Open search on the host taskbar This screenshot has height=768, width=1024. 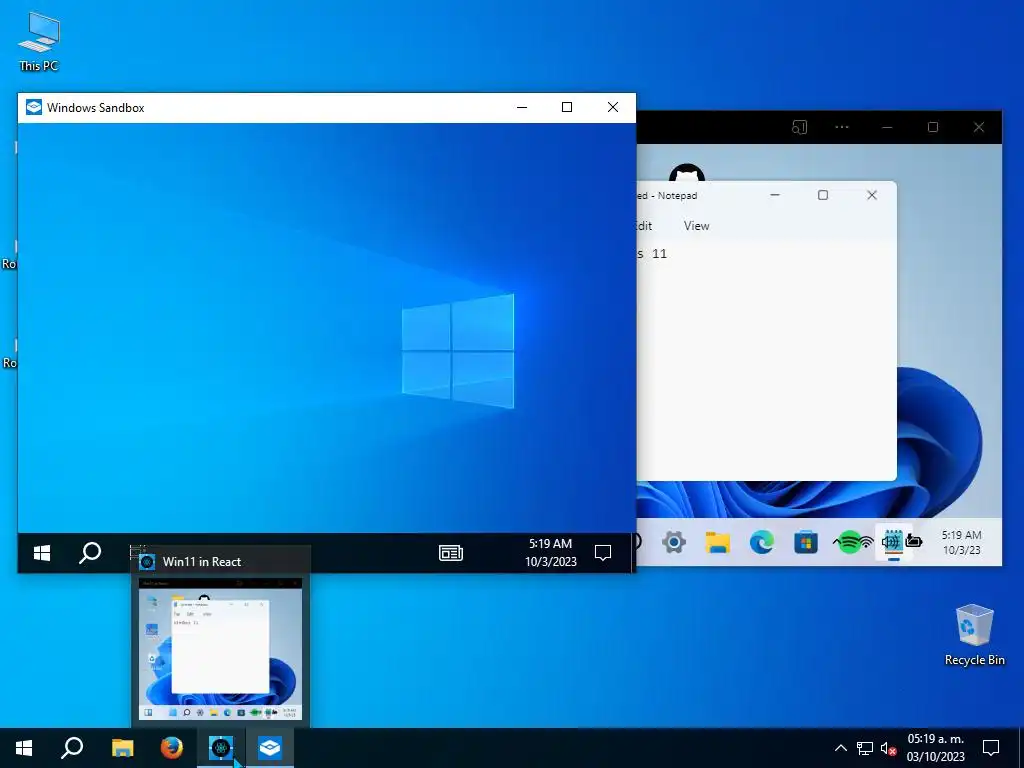tap(72, 748)
